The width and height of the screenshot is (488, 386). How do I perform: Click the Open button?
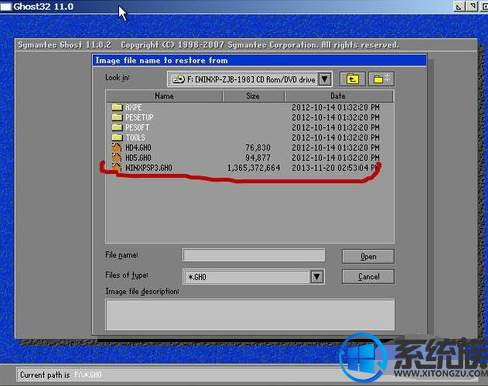click(x=368, y=257)
